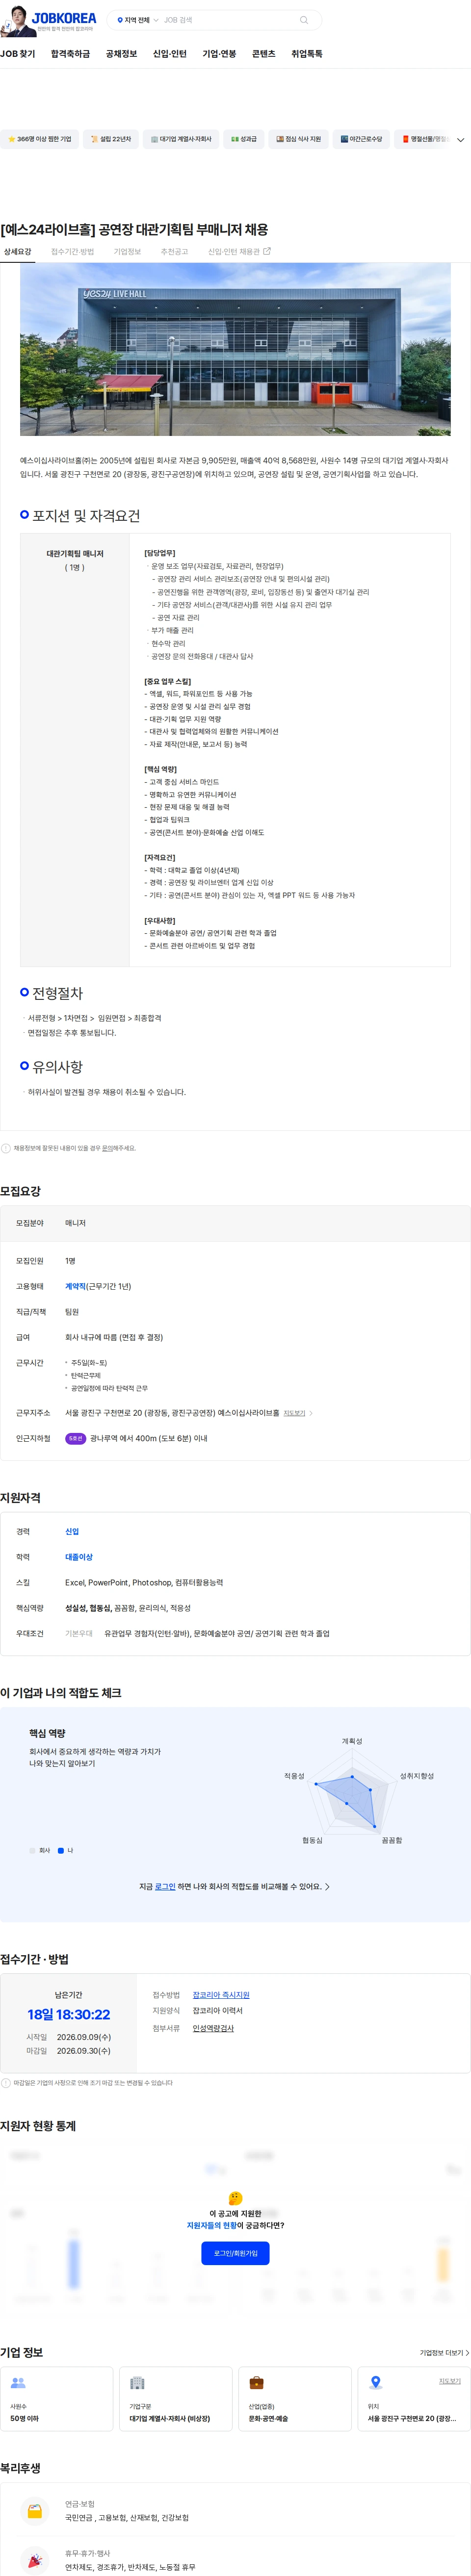
Task: Click the info icon beside 채용정보에 잘못된 내용
Action: coord(6,1148)
